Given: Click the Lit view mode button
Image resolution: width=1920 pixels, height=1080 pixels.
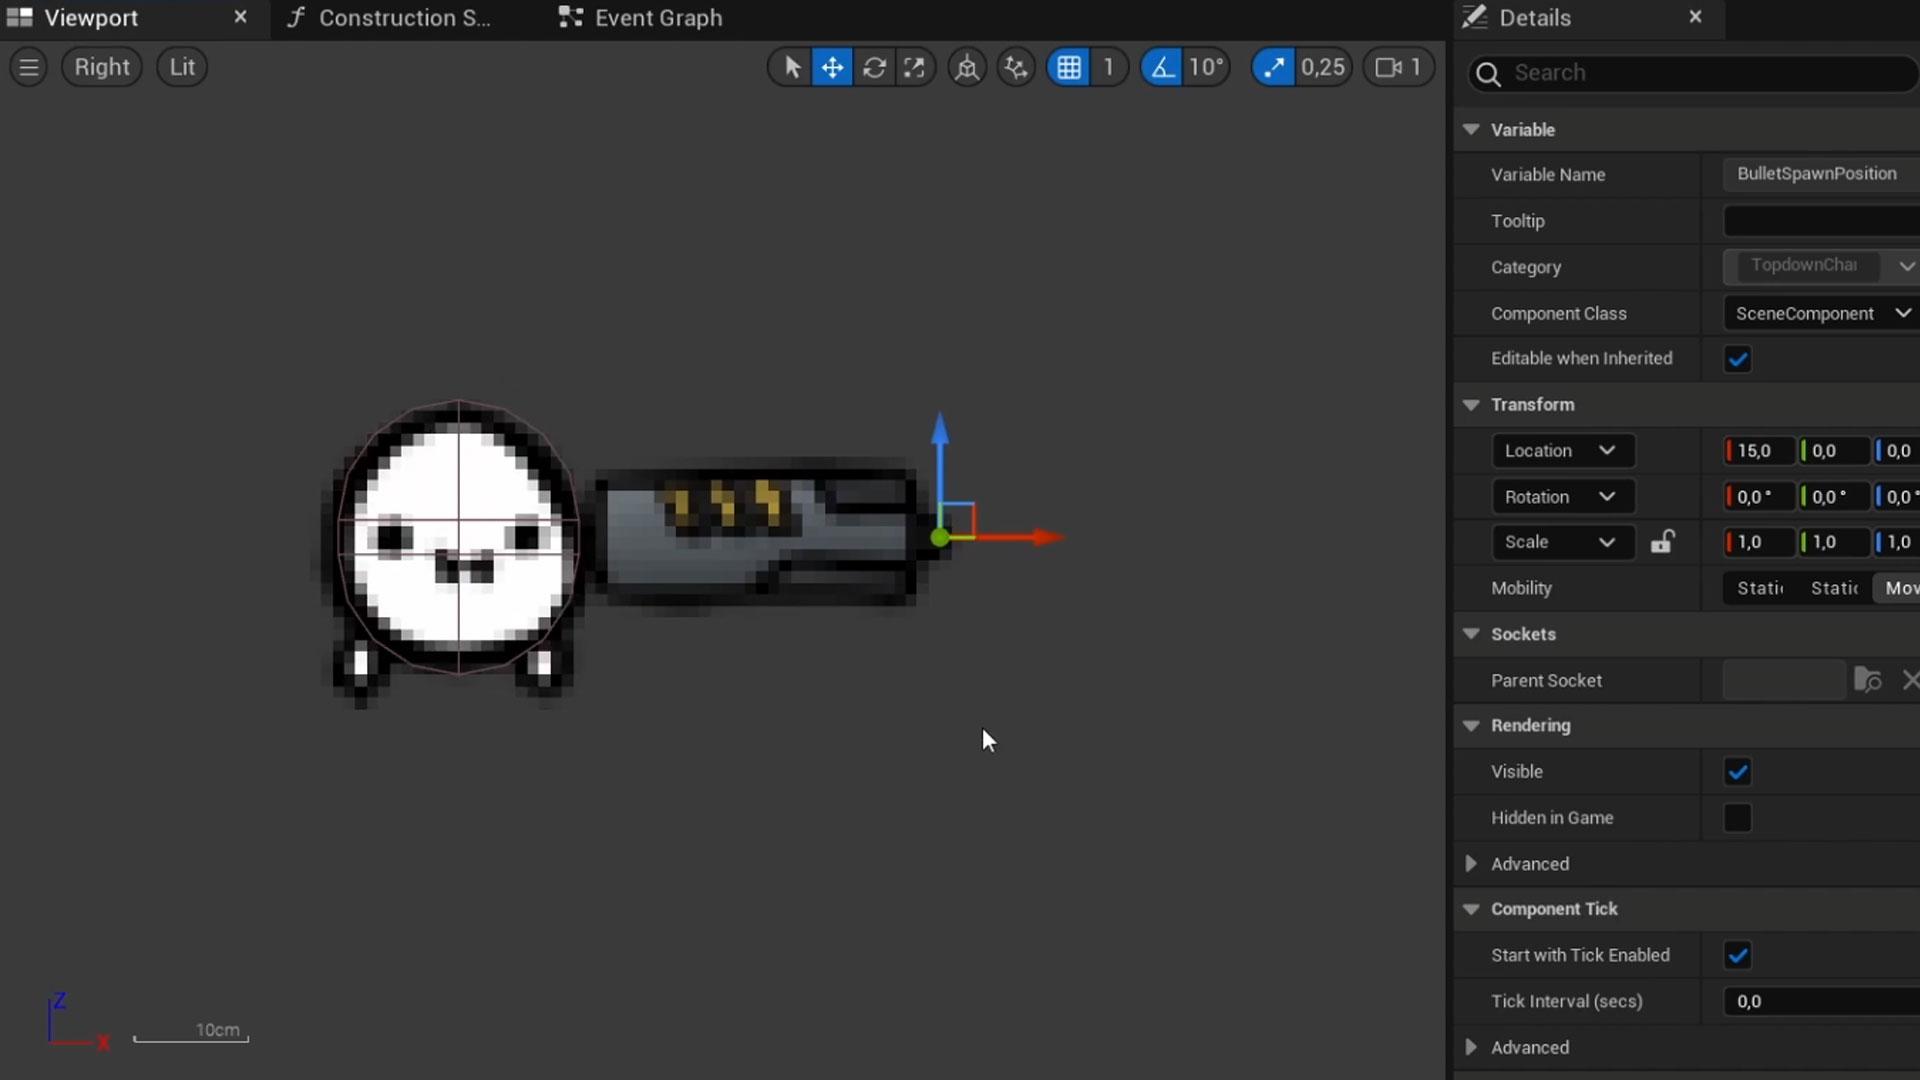Looking at the screenshot, I should [181, 67].
